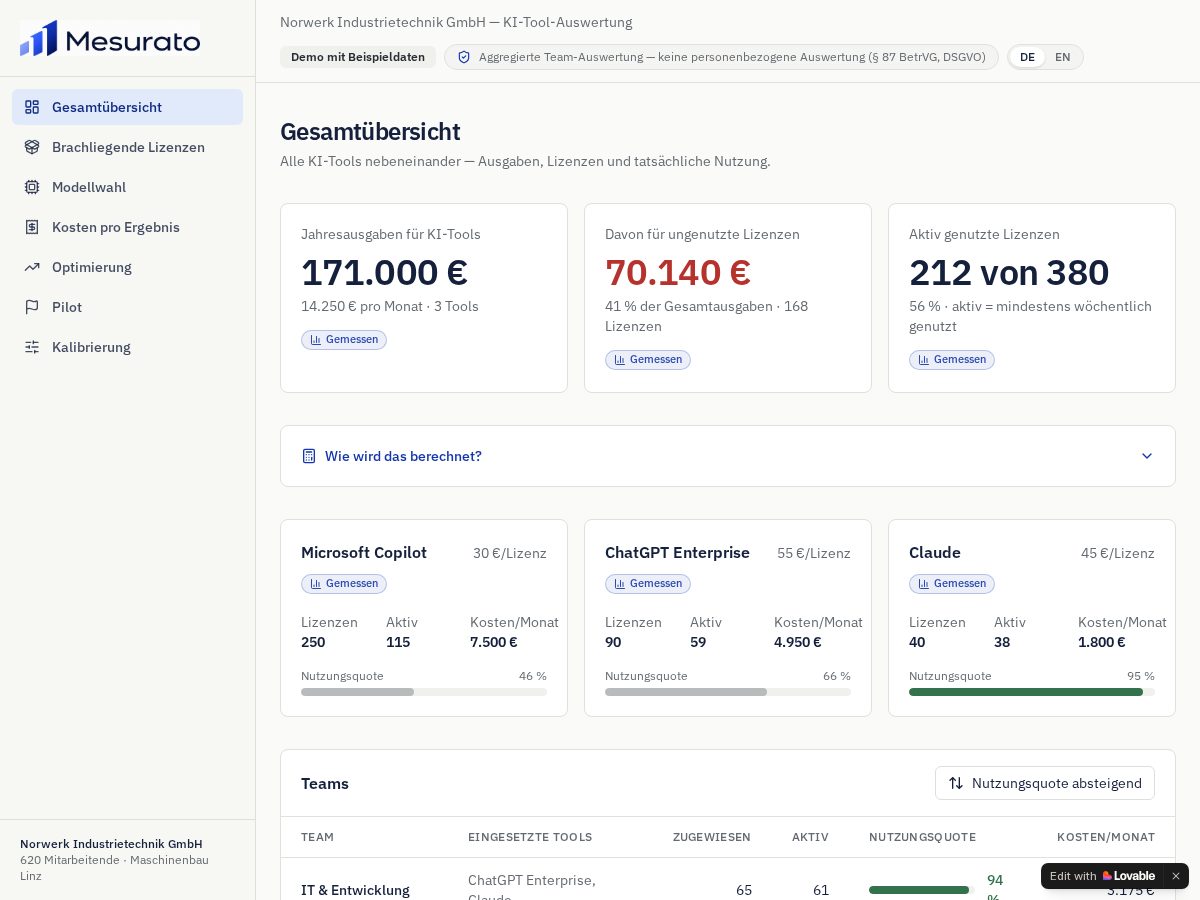Click the Optimierung trend arrow icon
Screen dimensions: 1200x900
tap(32, 267)
